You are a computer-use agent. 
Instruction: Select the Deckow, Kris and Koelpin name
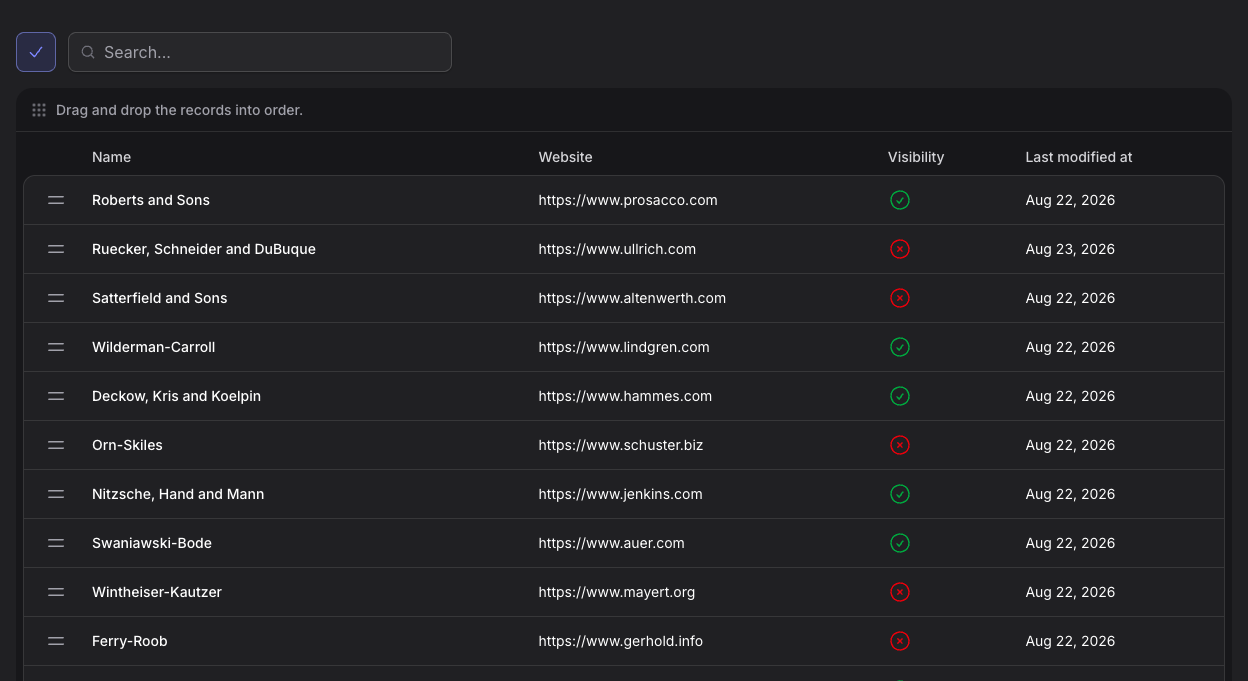(x=176, y=396)
